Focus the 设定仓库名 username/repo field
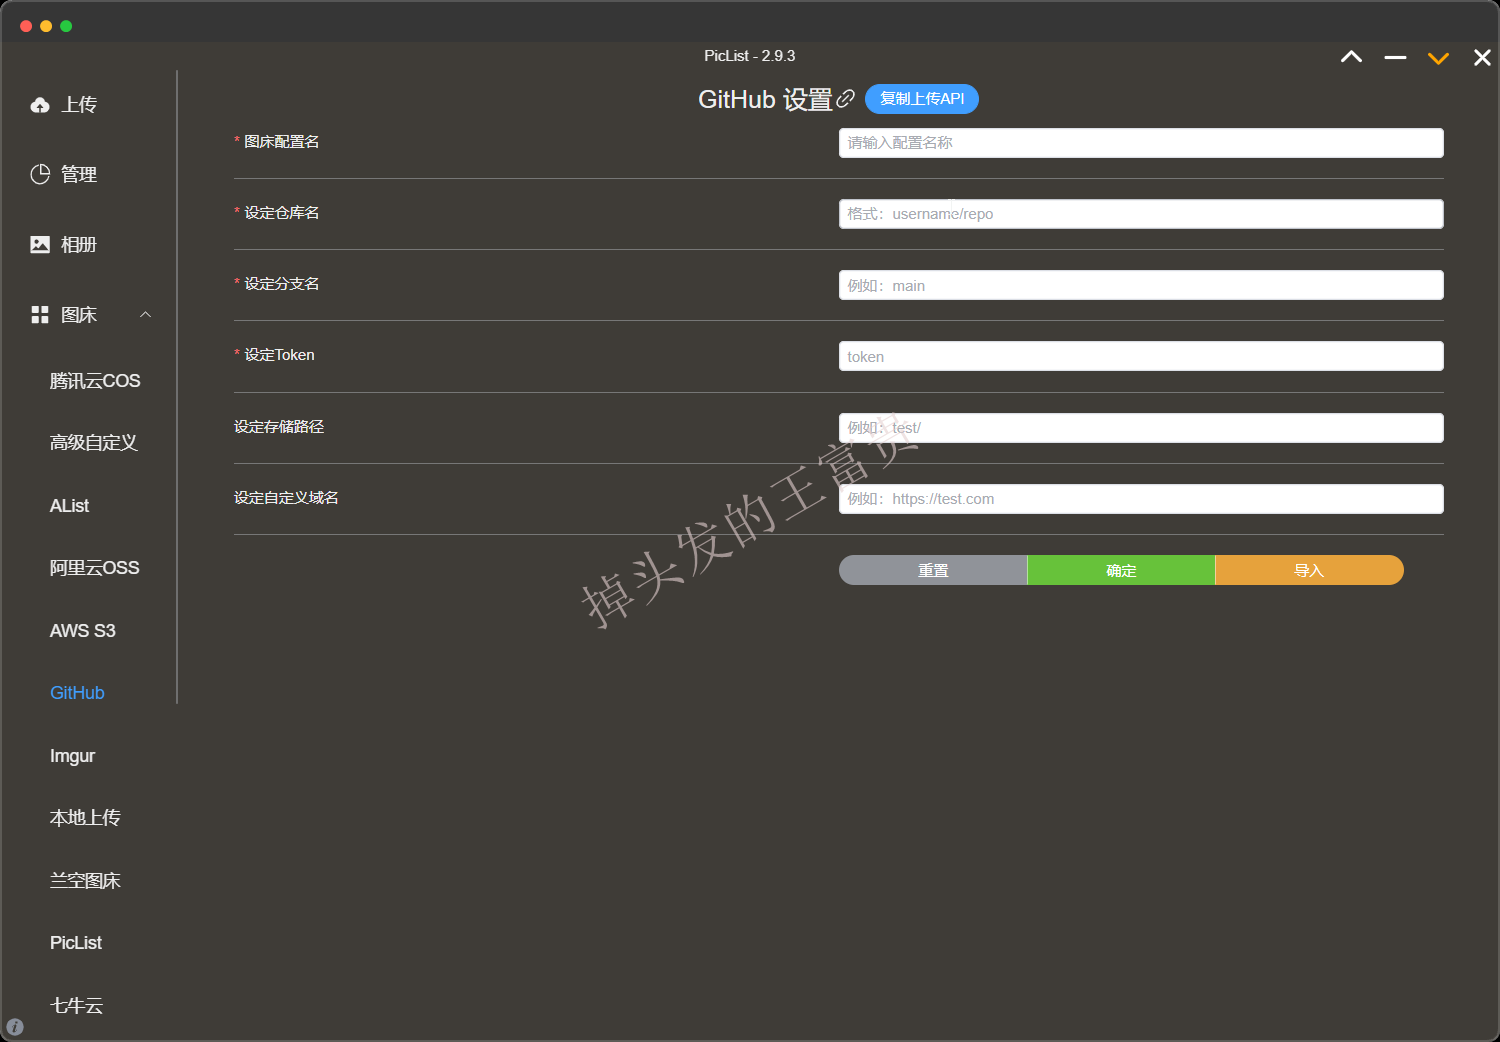The image size is (1500, 1042). pyautogui.click(x=1141, y=214)
